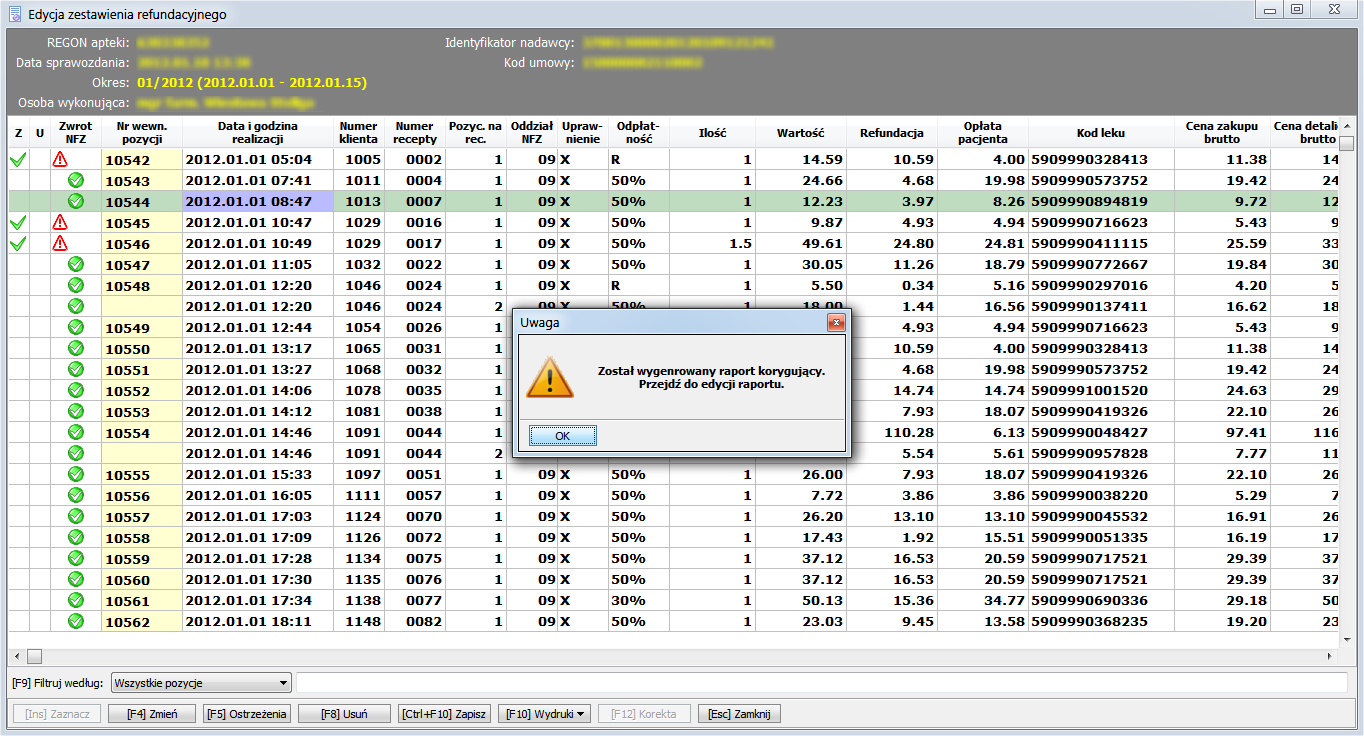Image resolution: width=1364 pixels, height=736 pixels.
Task: Toggle the Z checkmark in row 10545
Action: tap(17, 222)
